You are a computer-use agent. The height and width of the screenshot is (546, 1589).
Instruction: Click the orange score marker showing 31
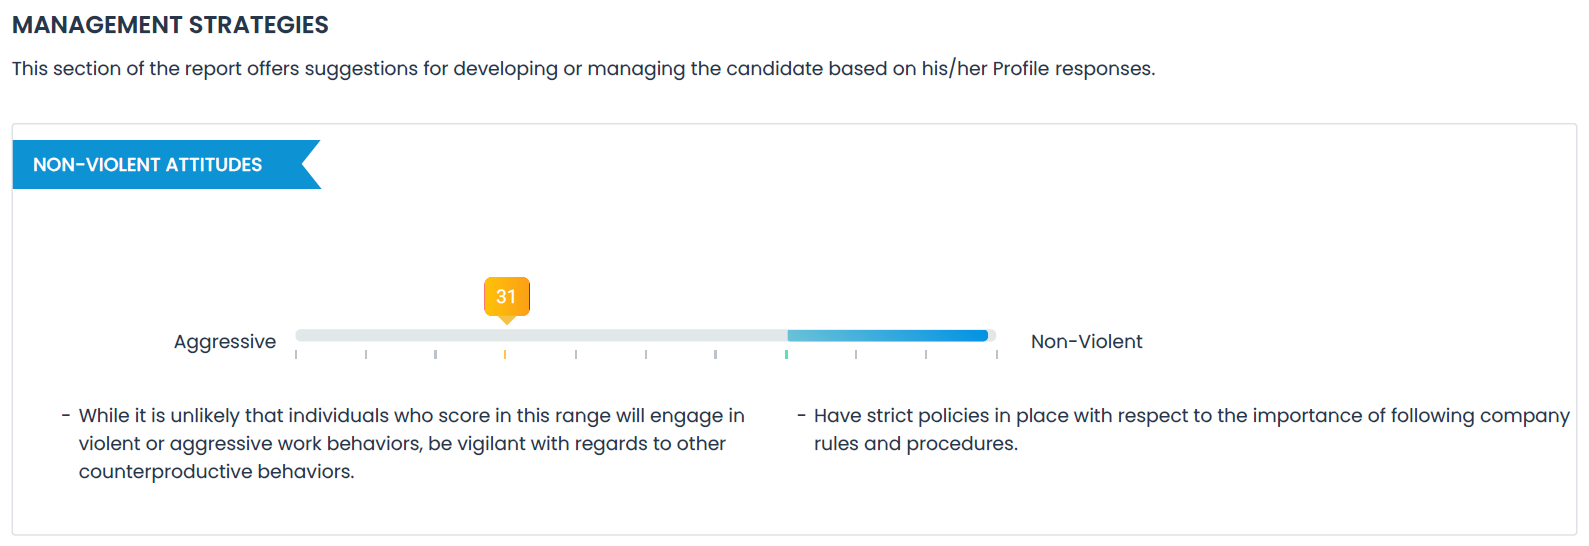[506, 297]
